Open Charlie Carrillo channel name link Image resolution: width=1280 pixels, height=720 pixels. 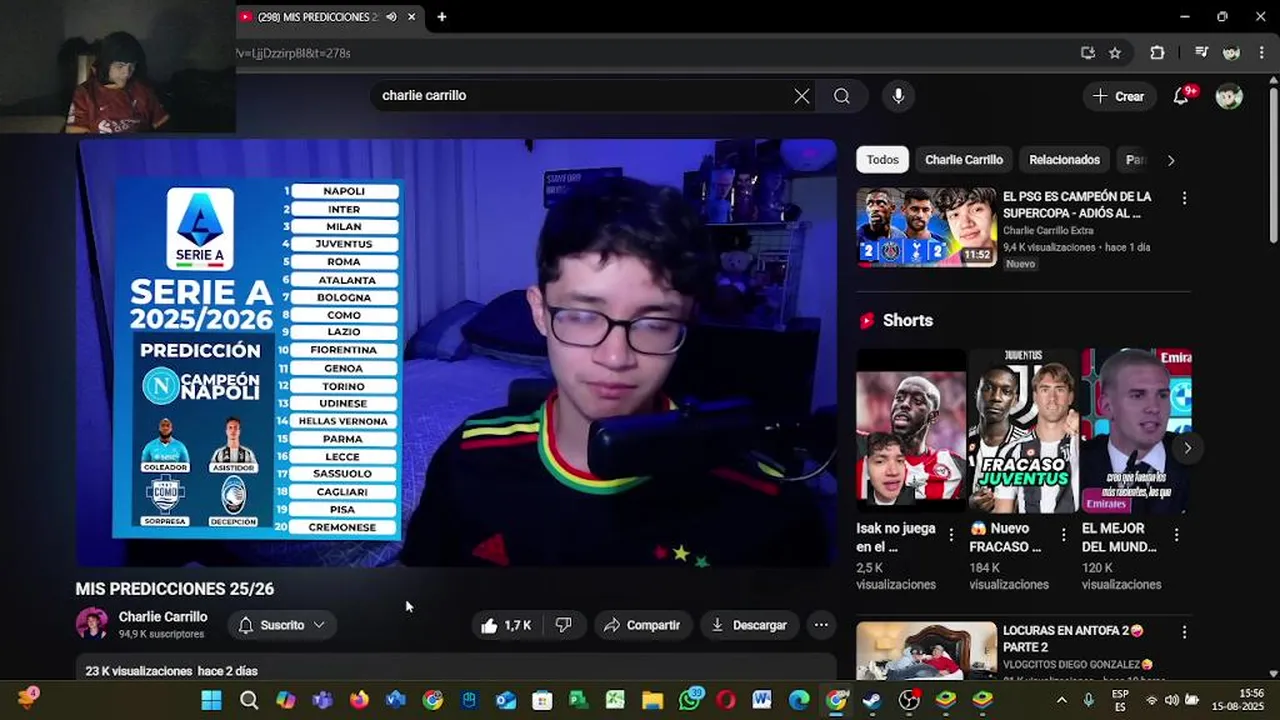pyautogui.click(x=163, y=617)
